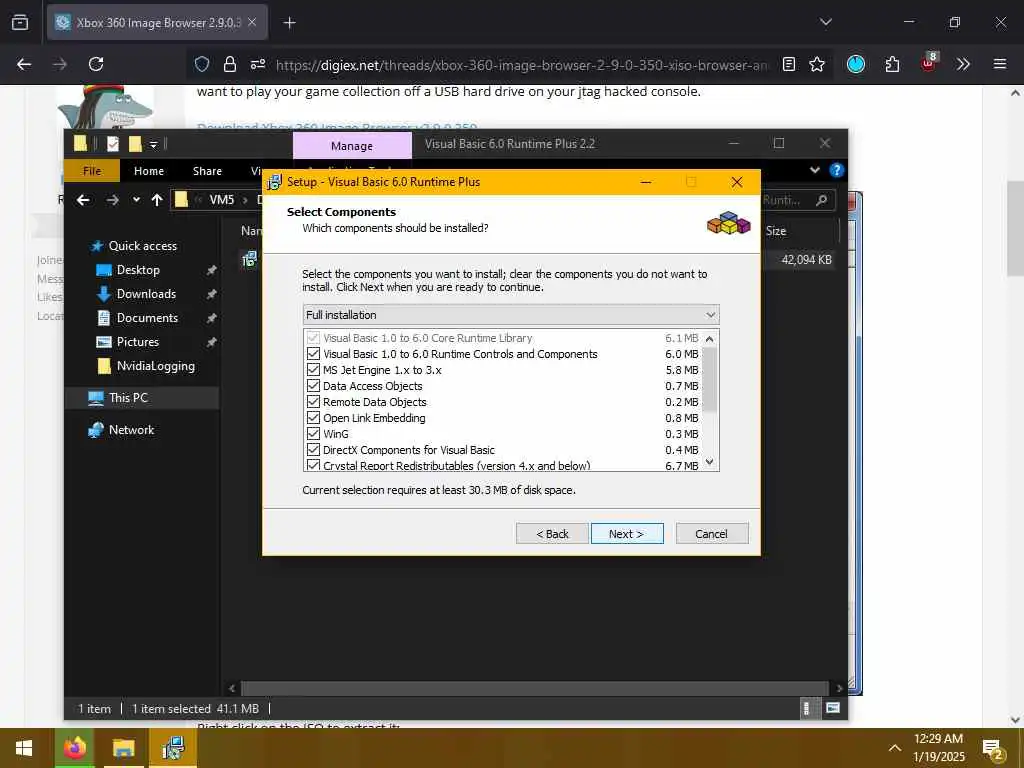Click components list scroll-up arrow
Viewport: 1024px width, 768px height.
(x=710, y=338)
